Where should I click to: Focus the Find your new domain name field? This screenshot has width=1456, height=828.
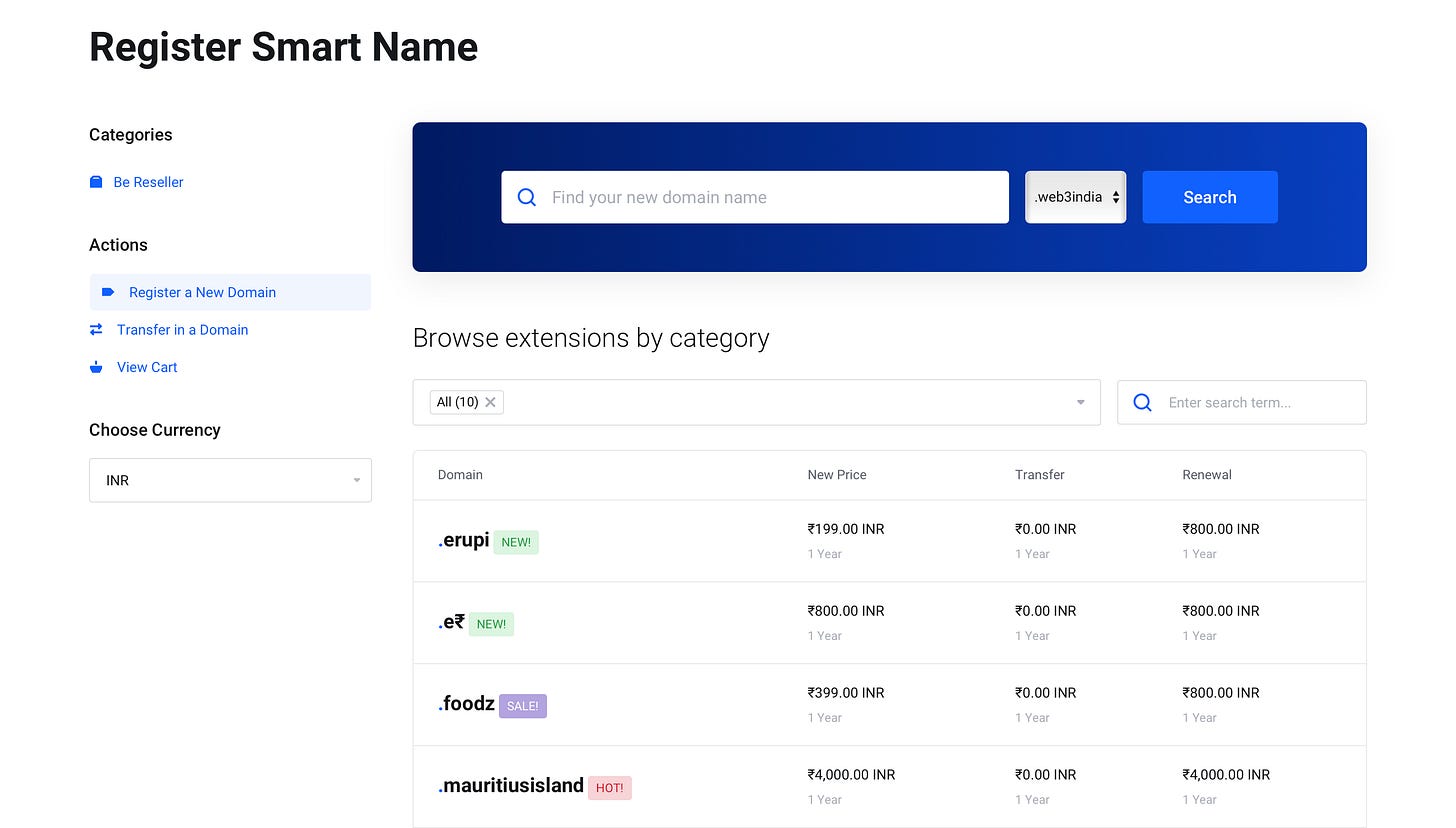coord(755,197)
